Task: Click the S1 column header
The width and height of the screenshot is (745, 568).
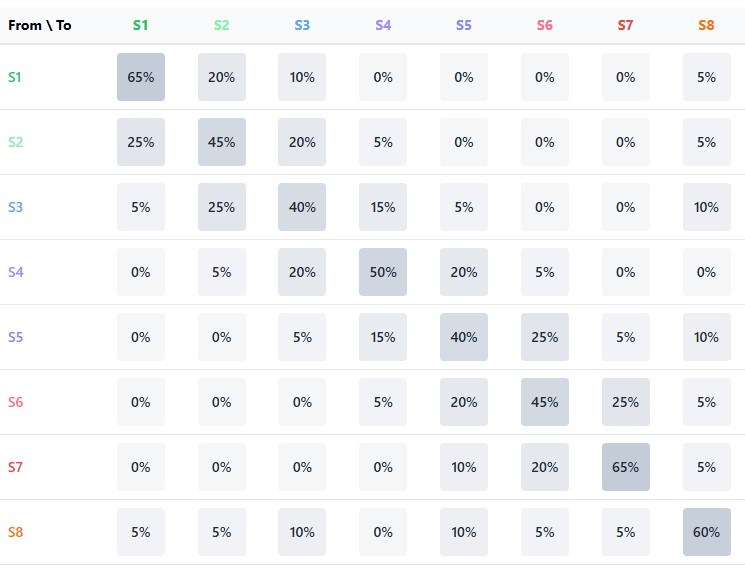Action: (141, 25)
